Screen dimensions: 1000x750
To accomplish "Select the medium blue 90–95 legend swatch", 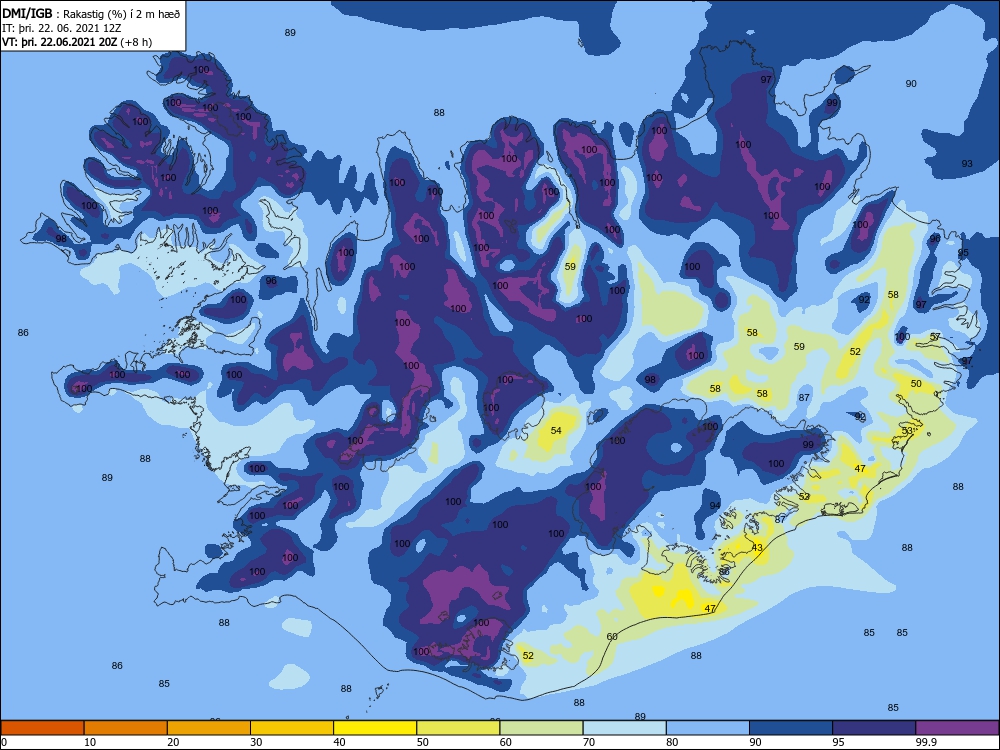I will click(791, 728).
